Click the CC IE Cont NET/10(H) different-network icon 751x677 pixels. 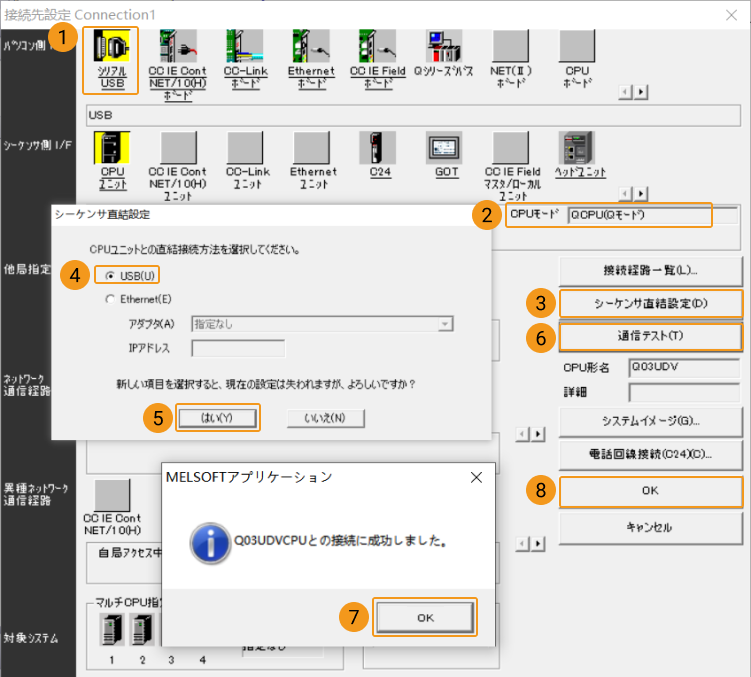coord(112,495)
